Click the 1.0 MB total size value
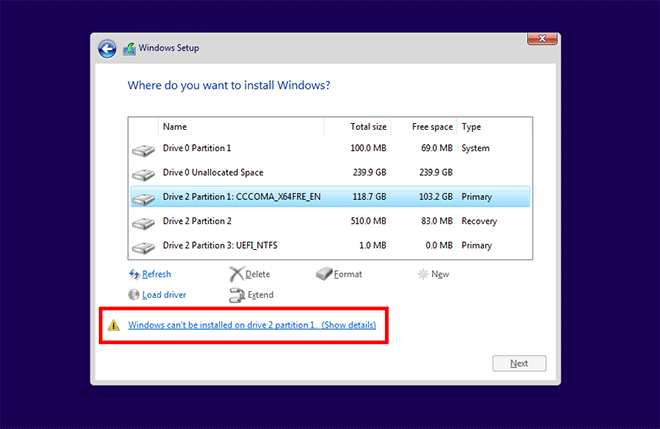This screenshot has height=429, width=660. [373, 246]
